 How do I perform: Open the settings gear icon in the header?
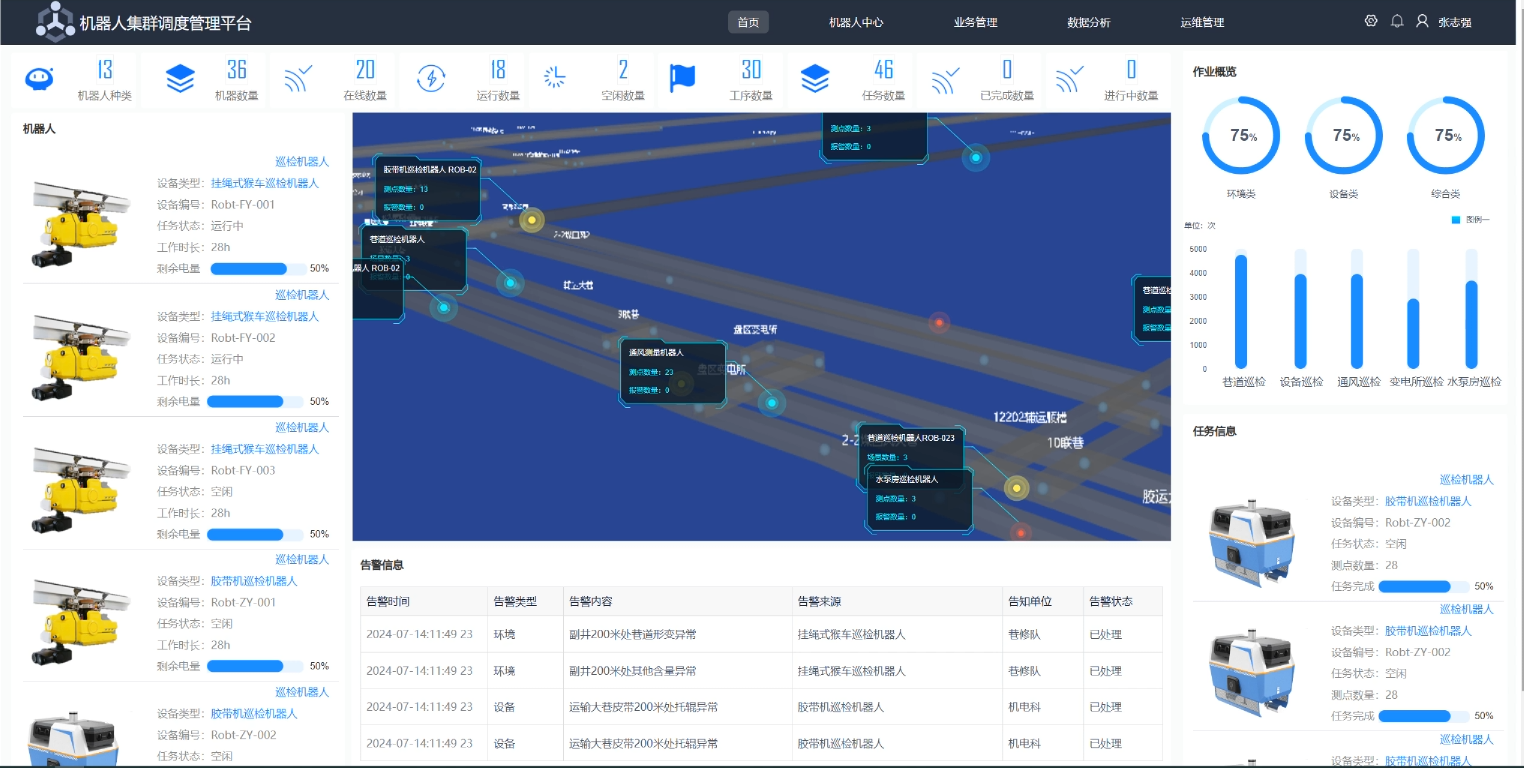pyautogui.click(x=1371, y=21)
